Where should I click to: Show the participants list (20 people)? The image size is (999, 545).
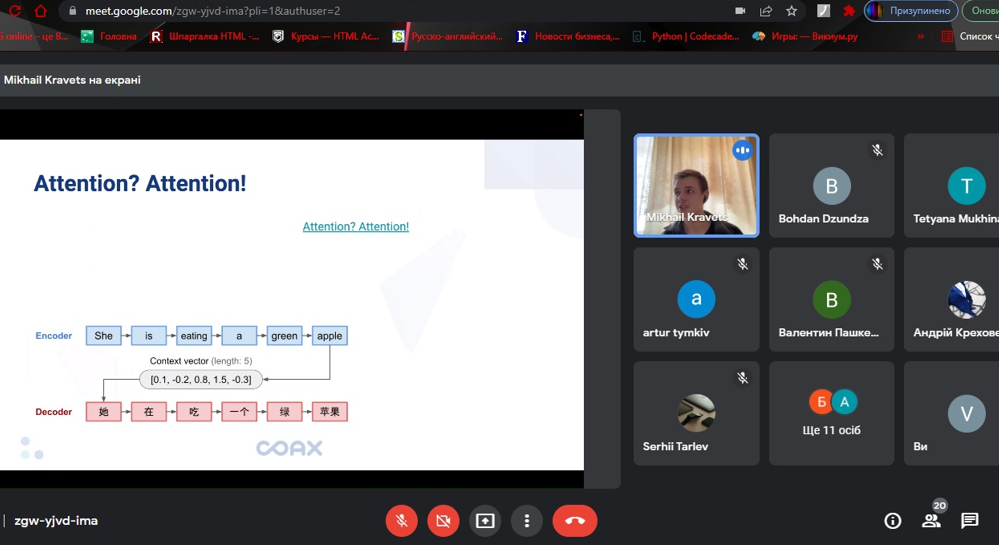click(x=931, y=521)
